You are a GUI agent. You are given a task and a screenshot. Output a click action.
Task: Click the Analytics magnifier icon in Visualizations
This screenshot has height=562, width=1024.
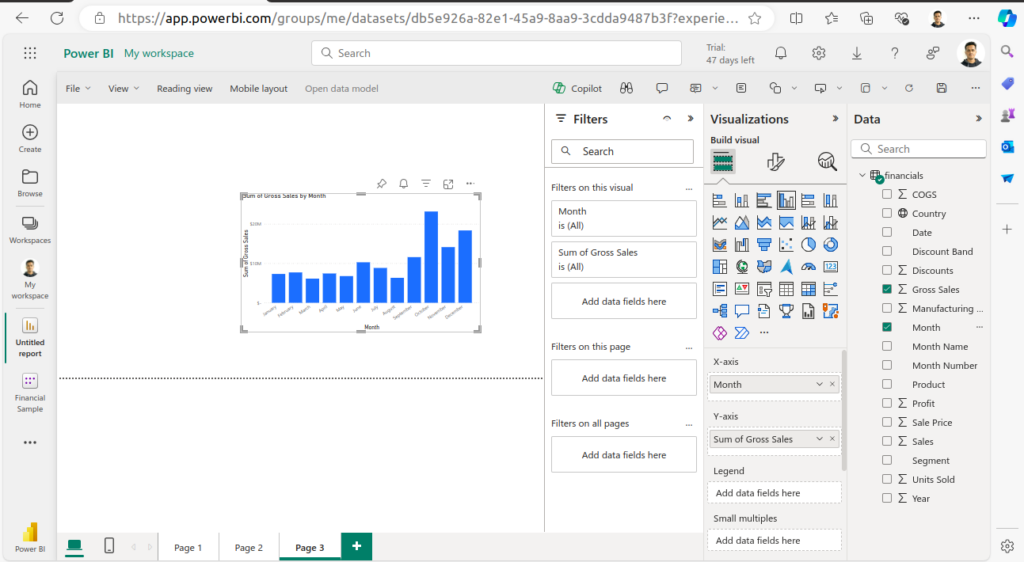coord(827,162)
